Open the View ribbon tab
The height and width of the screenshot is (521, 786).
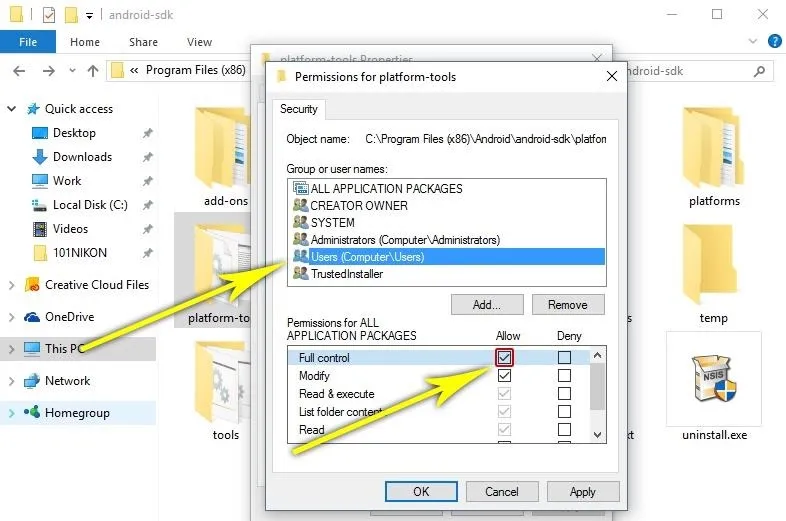tap(200, 42)
